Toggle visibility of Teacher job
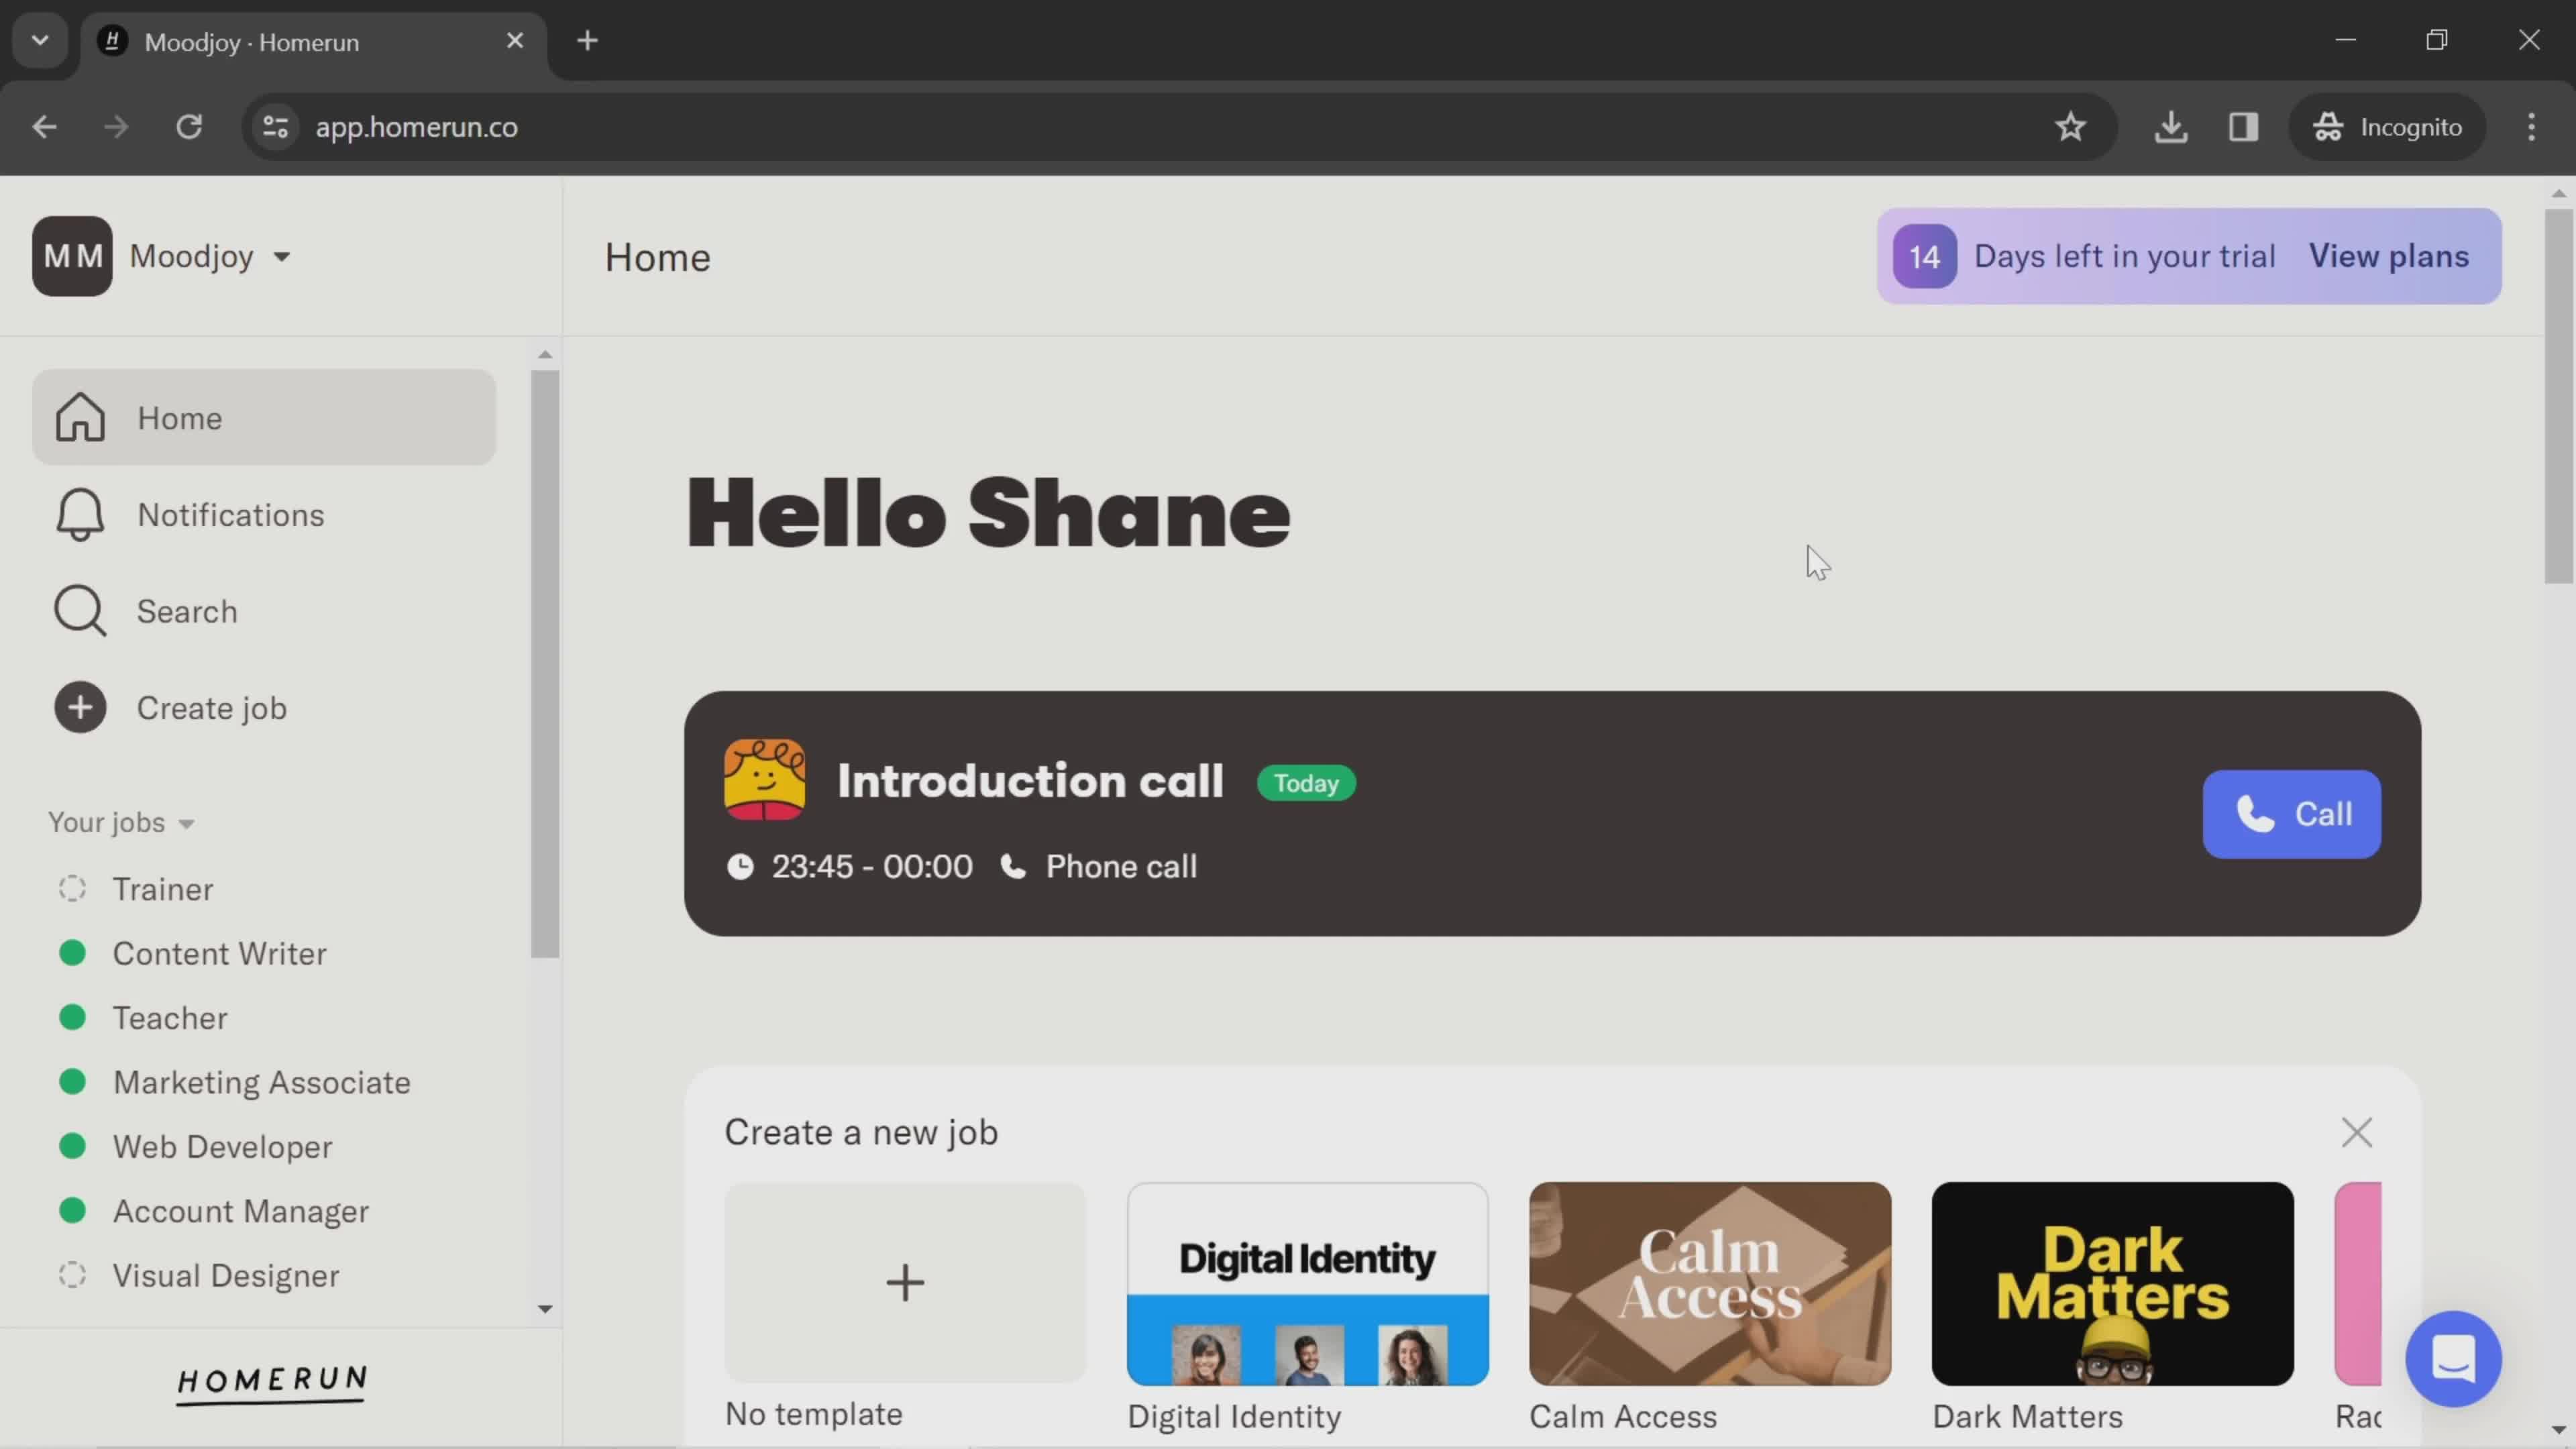This screenshot has width=2576, height=1449. click(70, 1017)
